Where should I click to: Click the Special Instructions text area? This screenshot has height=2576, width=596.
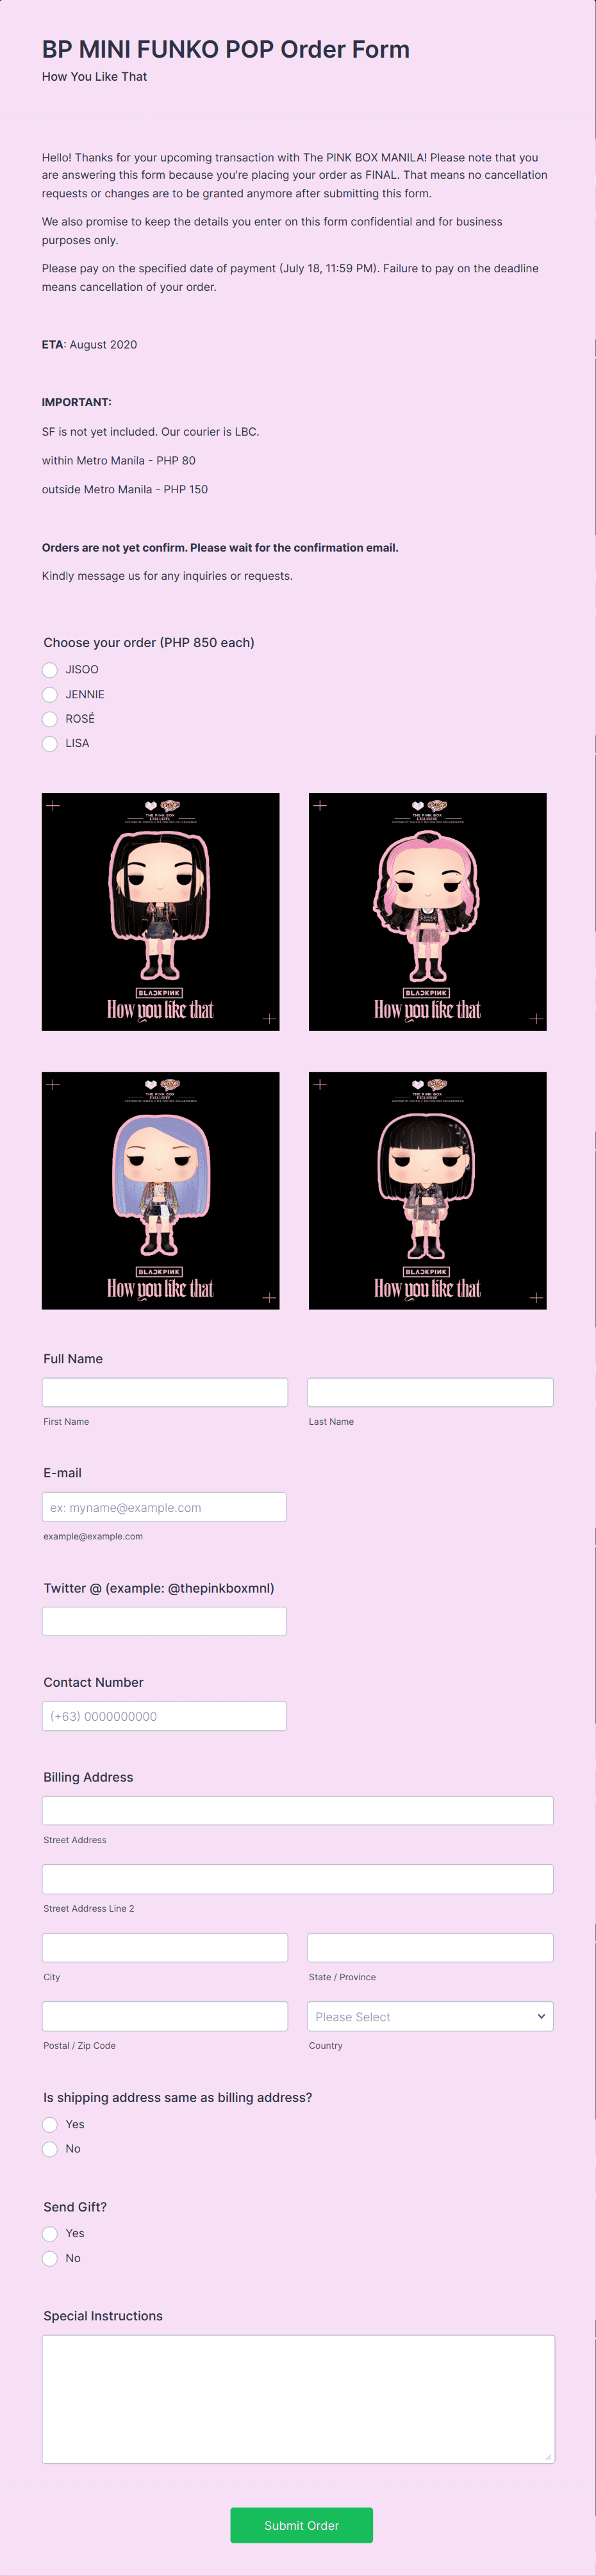(298, 2399)
